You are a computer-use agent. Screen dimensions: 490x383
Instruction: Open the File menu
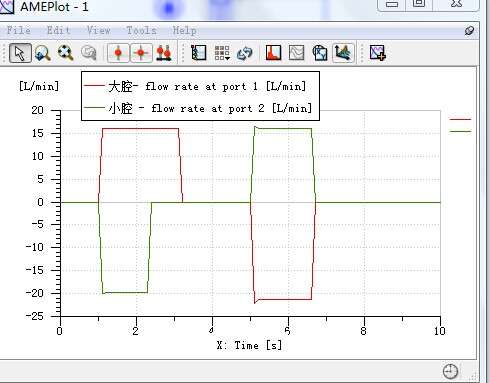click(19, 30)
